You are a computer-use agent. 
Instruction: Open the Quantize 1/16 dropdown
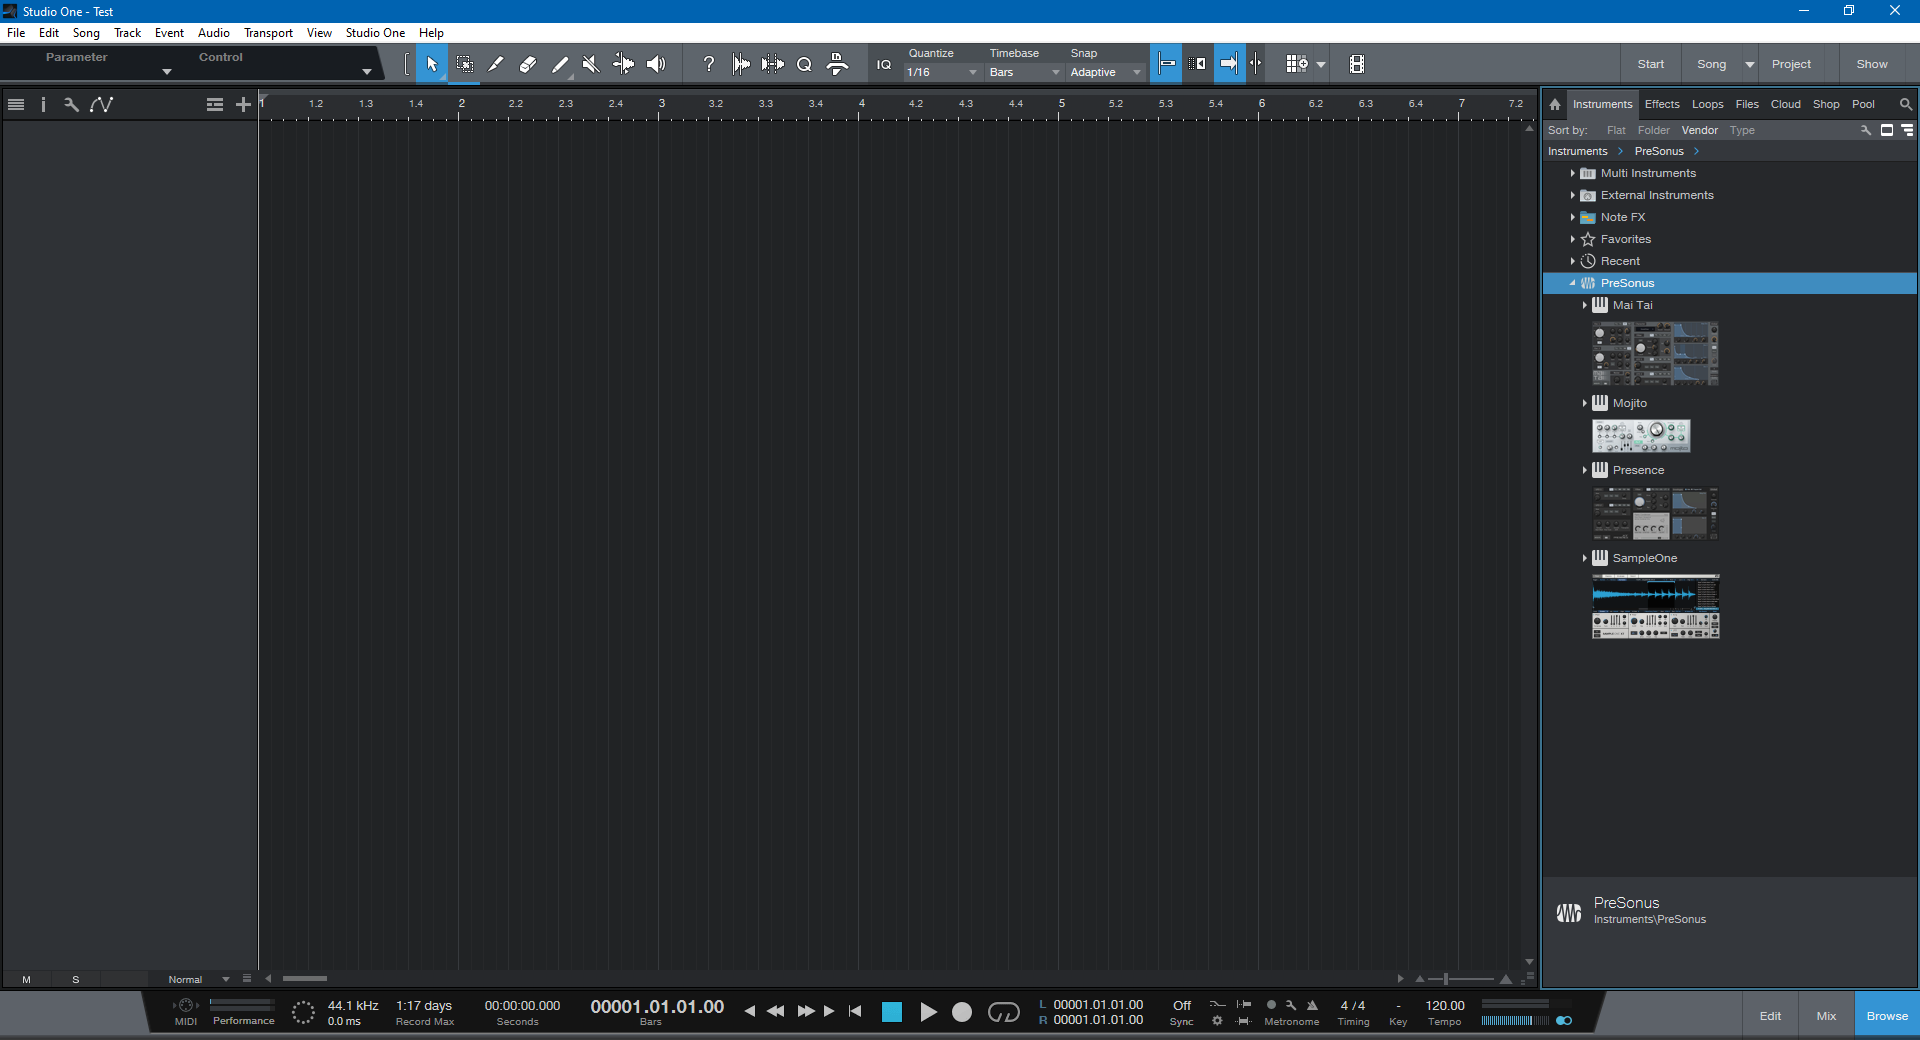click(x=942, y=72)
